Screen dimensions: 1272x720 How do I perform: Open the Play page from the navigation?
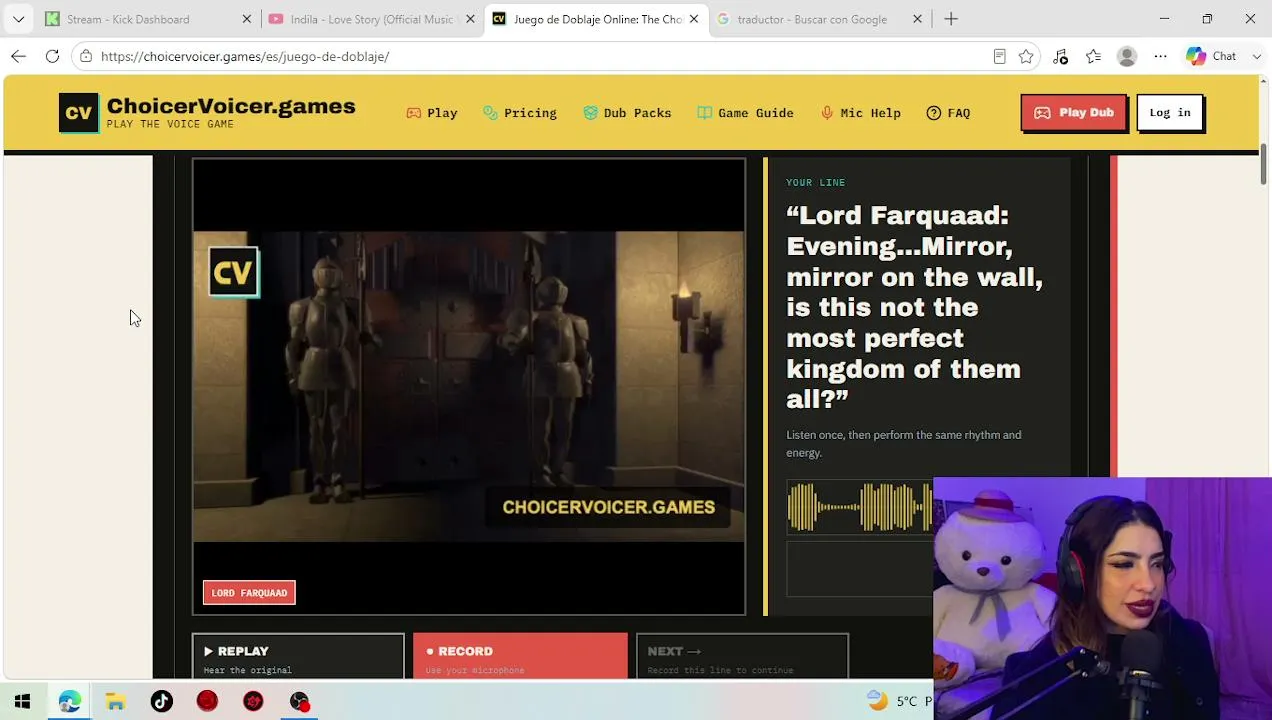pyautogui.click(x=432, y=113)
